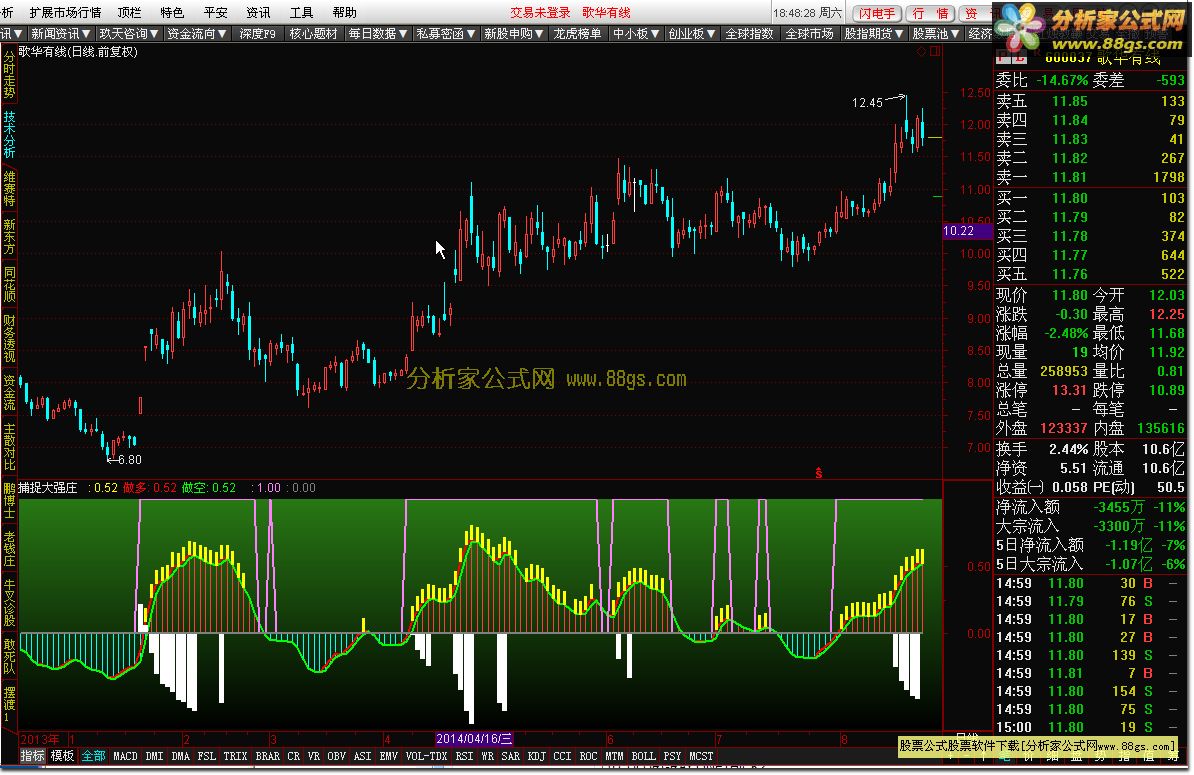This screenshot has height=775, width=1194.
Task: Open the 股票池 dropdown
Action: click(x=935, y=33)
